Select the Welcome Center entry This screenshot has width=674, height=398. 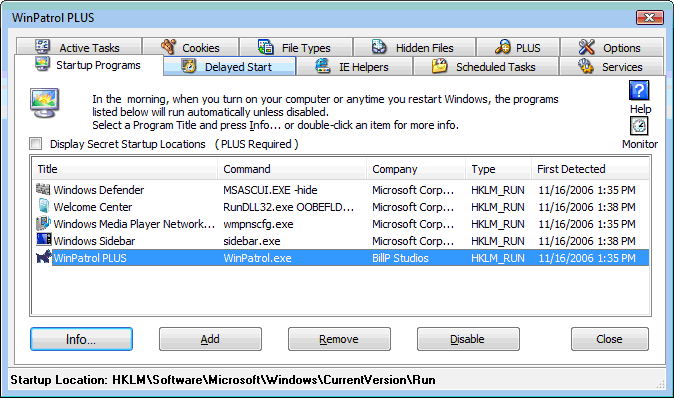(x=92, y=207)
